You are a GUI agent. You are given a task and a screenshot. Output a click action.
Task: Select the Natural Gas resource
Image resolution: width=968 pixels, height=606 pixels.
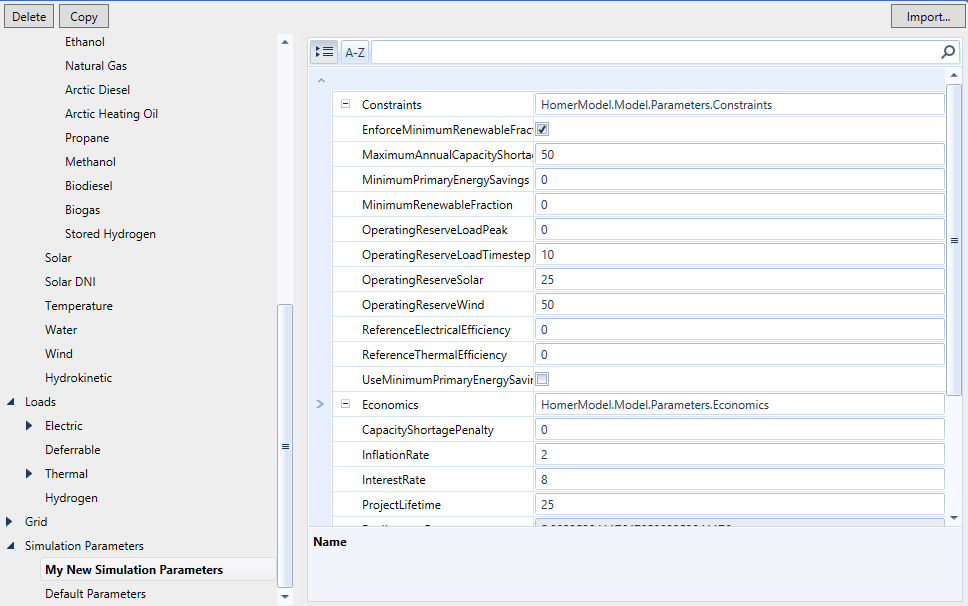coord(96,65)
